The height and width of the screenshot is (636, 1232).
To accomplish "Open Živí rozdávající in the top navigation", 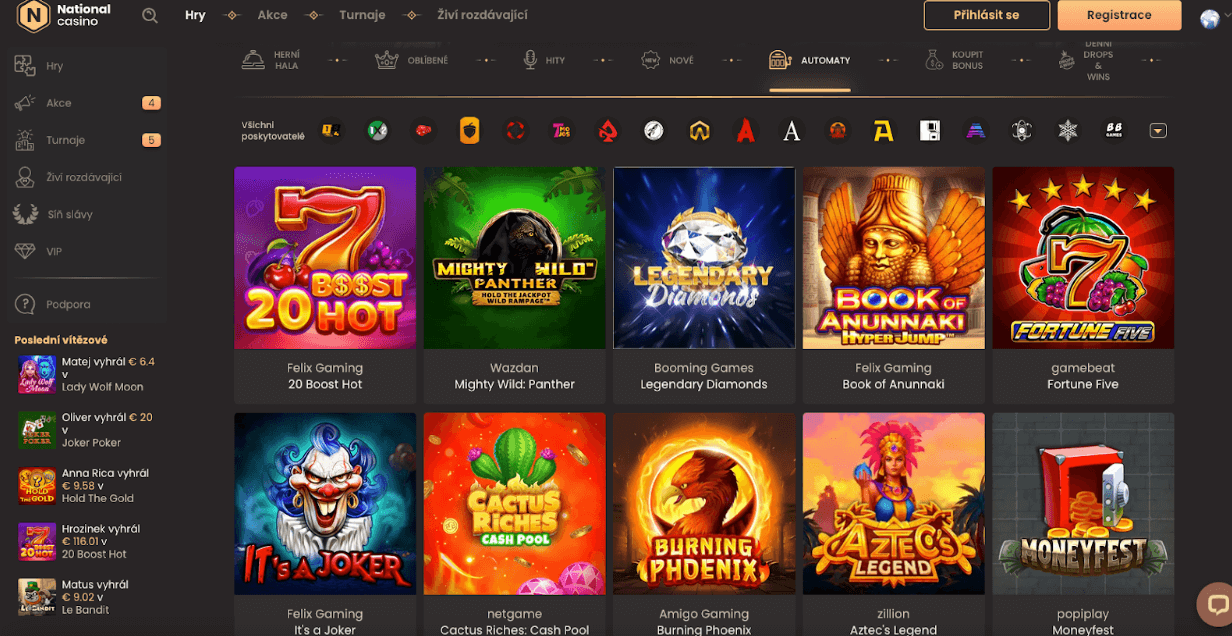I will coord(482,15).
